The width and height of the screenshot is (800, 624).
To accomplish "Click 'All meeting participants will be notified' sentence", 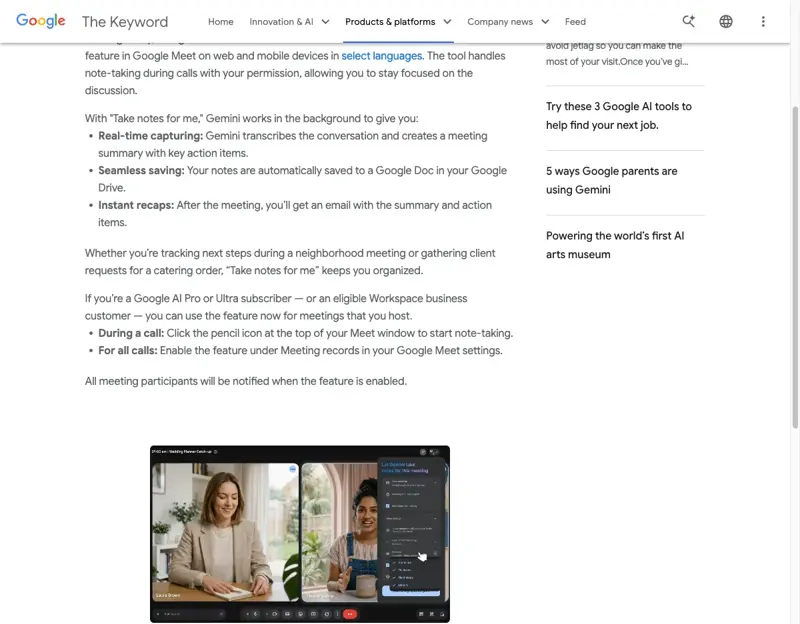I will pos(246,381).
